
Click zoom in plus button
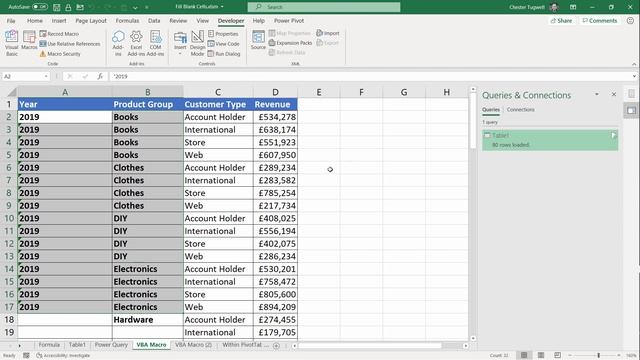[619, 356]
